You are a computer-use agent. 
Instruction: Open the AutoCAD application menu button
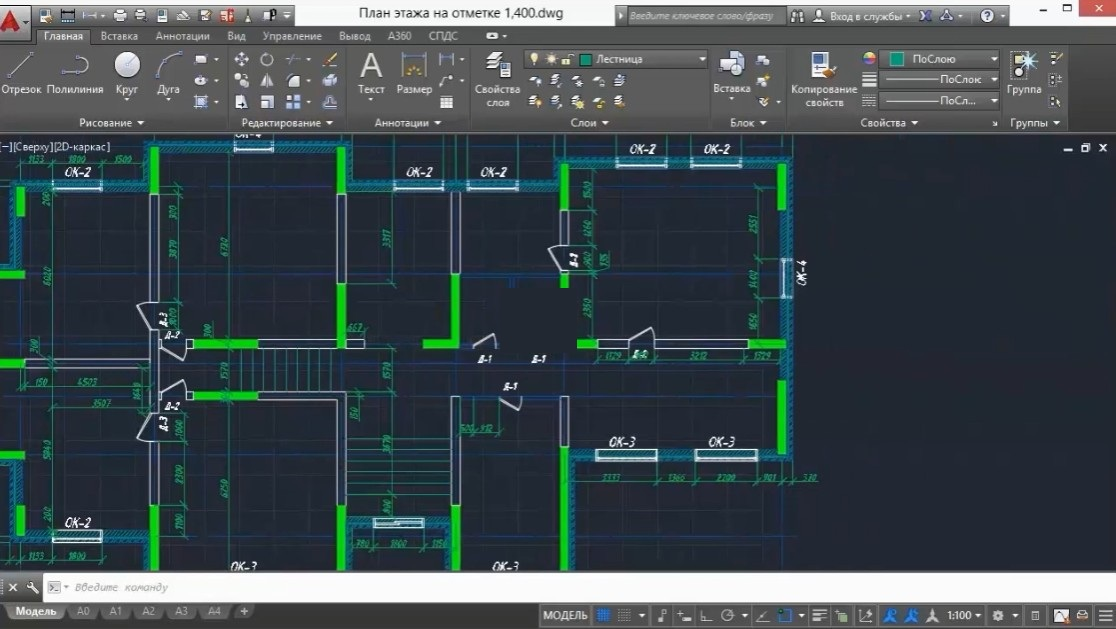point(13,21)
